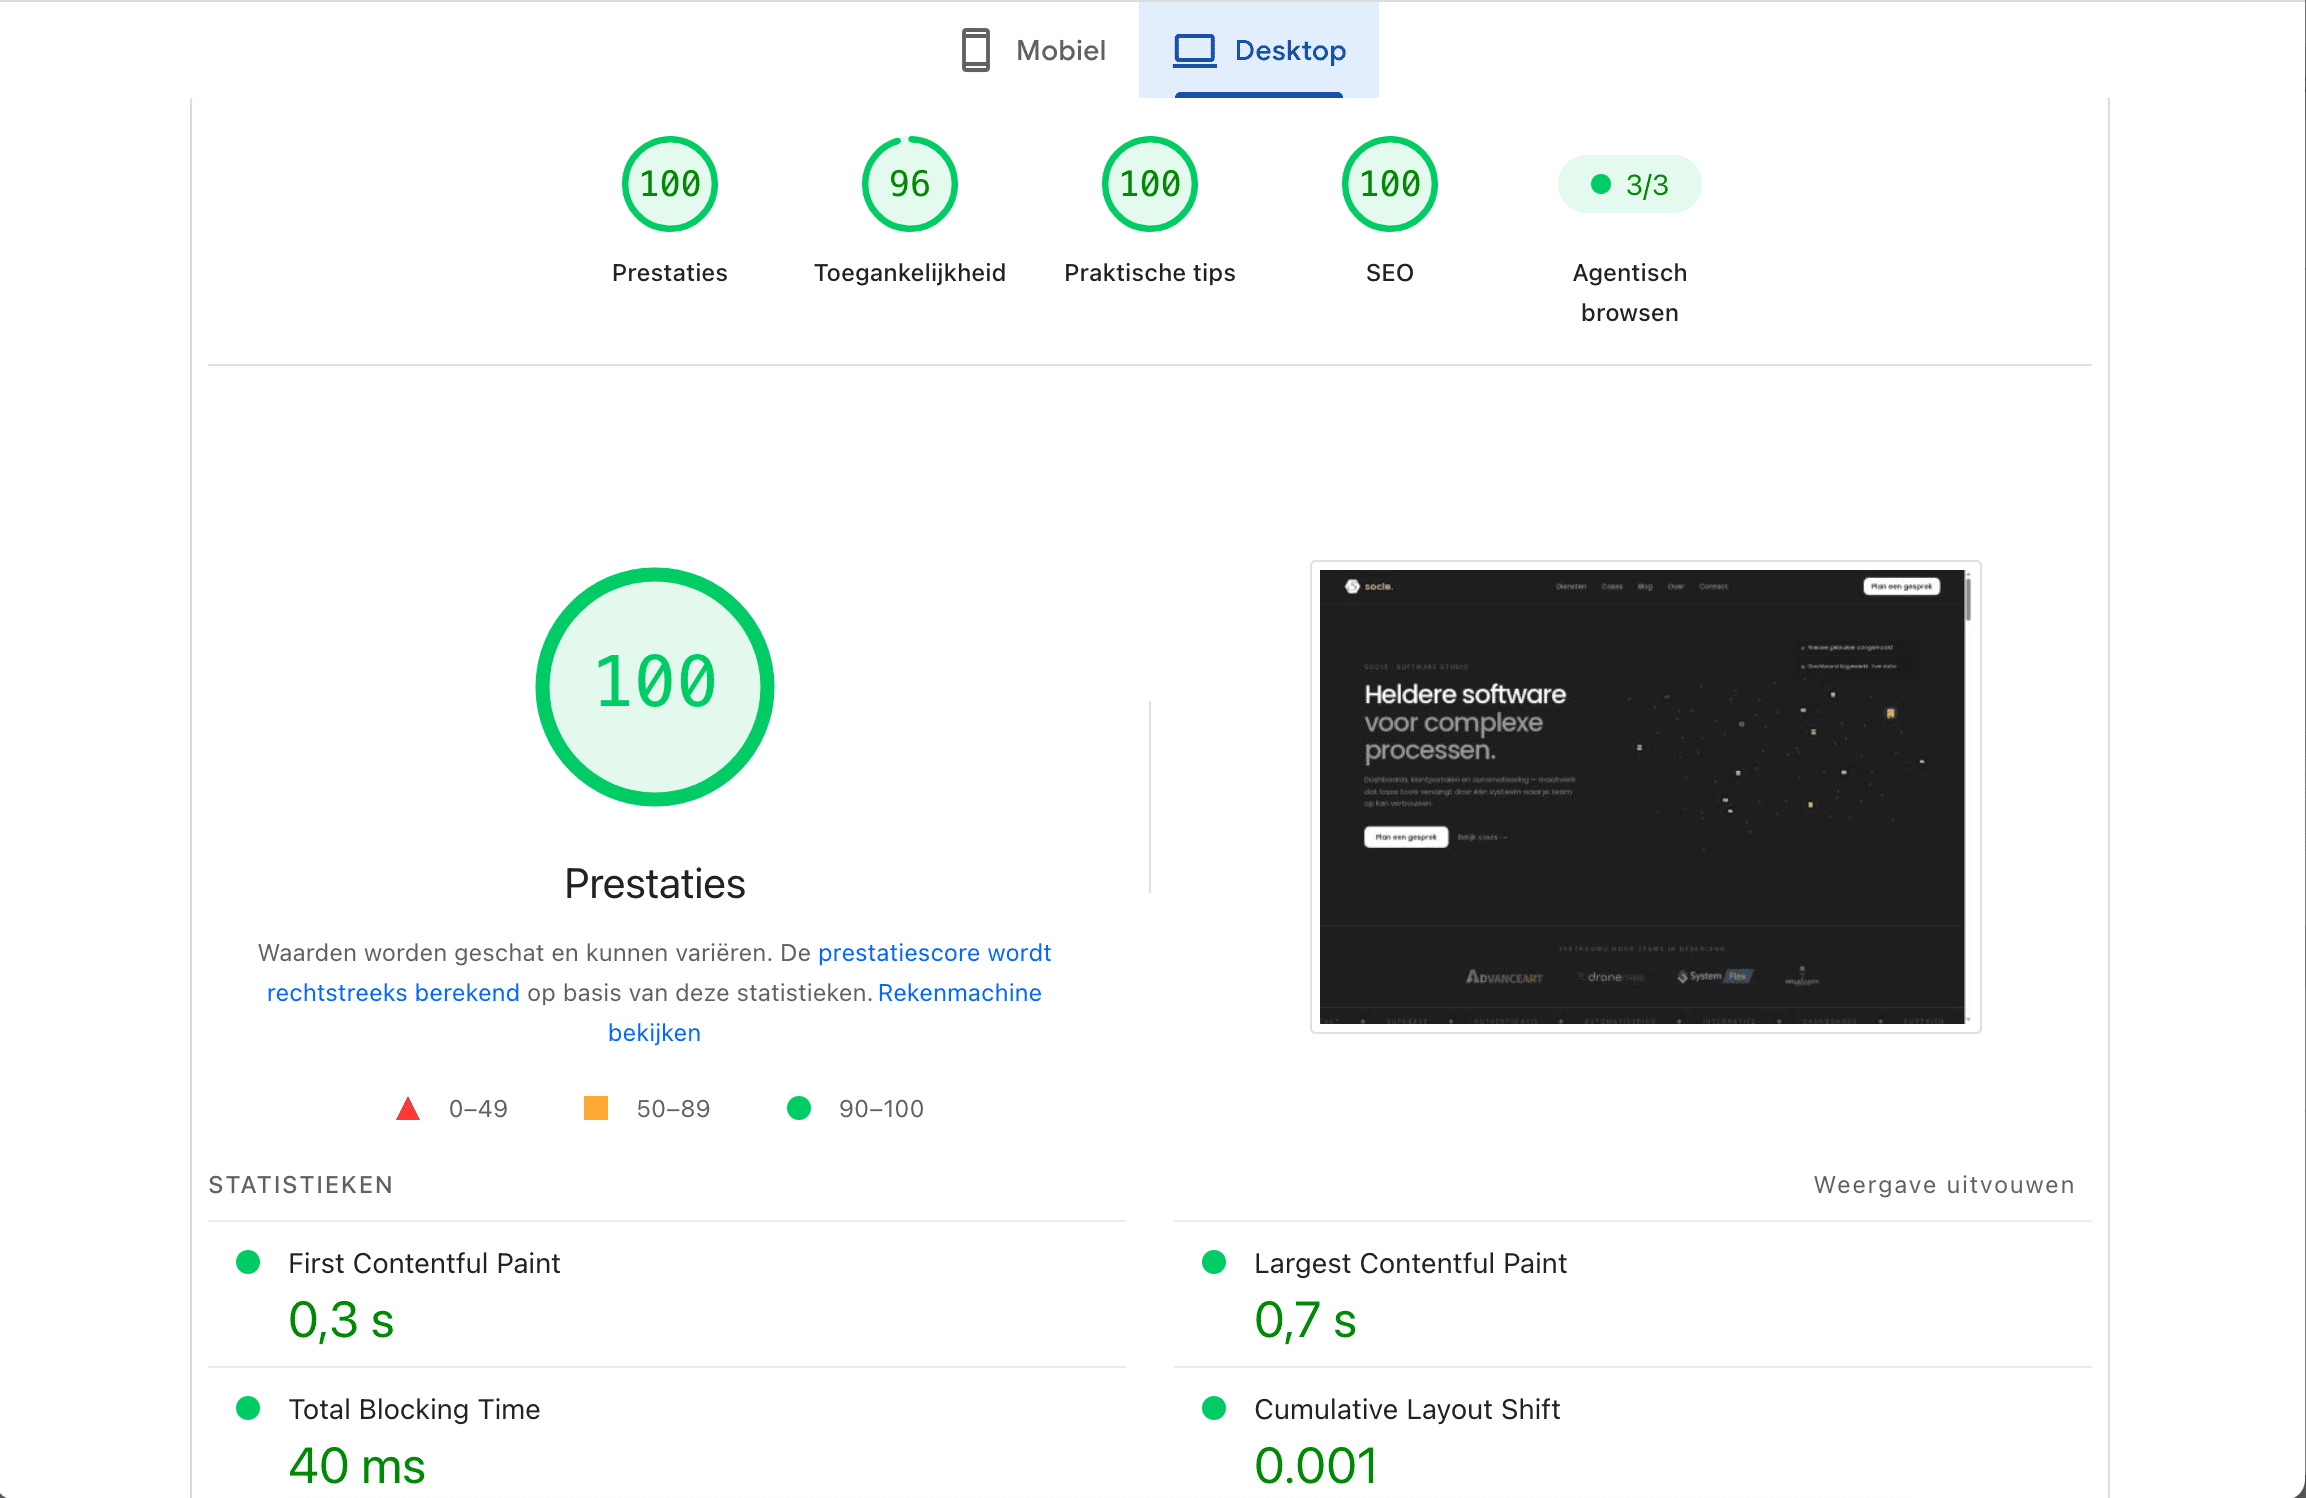Click Weergave uitvouwen to expand metrics

pyautogui.click(x=1944, y=1185)
